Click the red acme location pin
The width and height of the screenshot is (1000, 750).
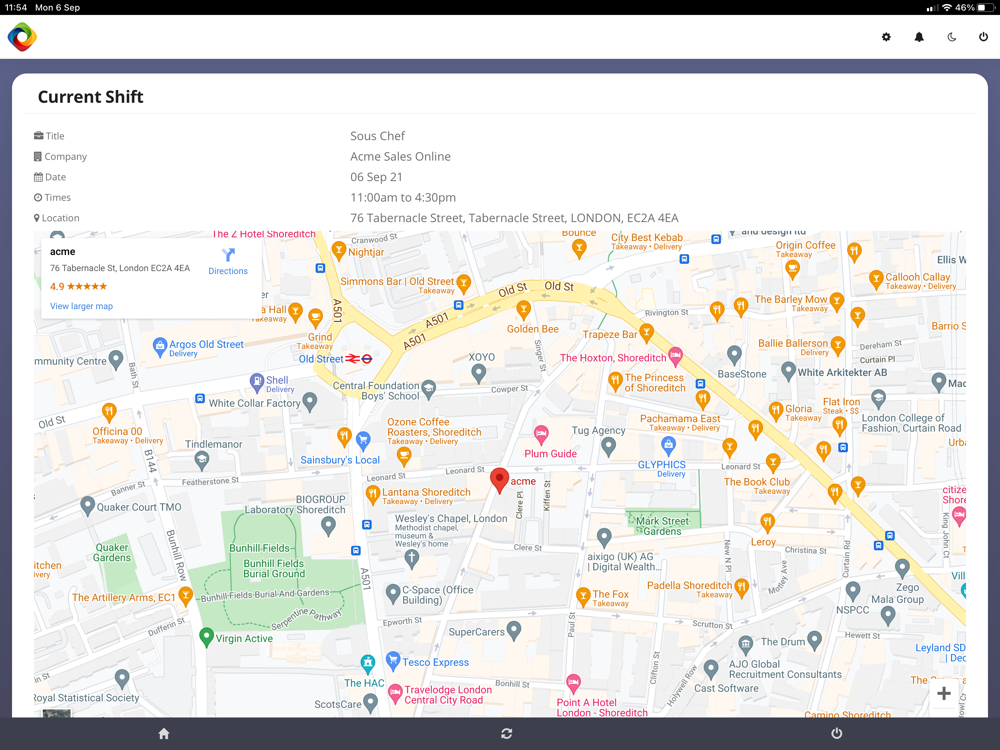pos(499,481)
